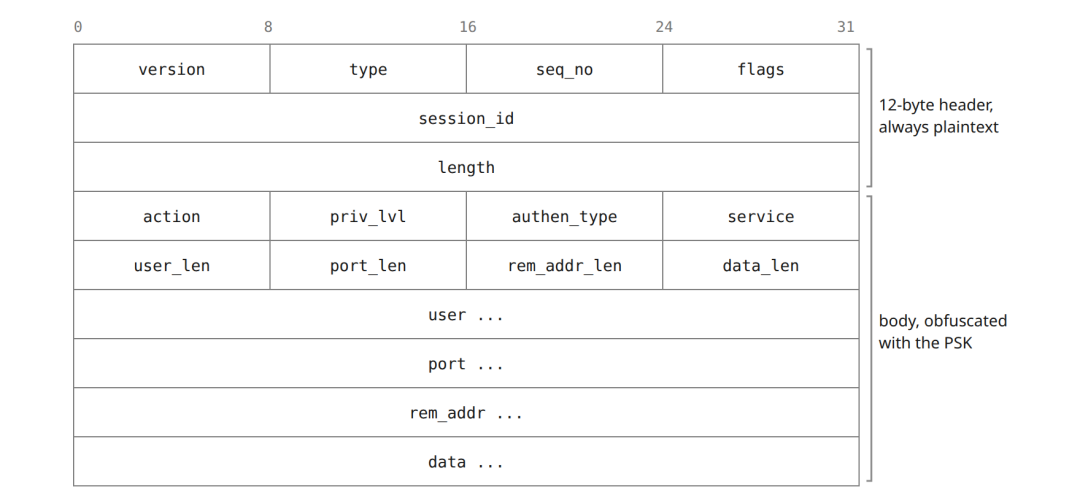This screenshot has width=1080, height=503.
Task: Click the body obfuscated with PSK note
Action: pyautogui.click(x=942, y=331)
